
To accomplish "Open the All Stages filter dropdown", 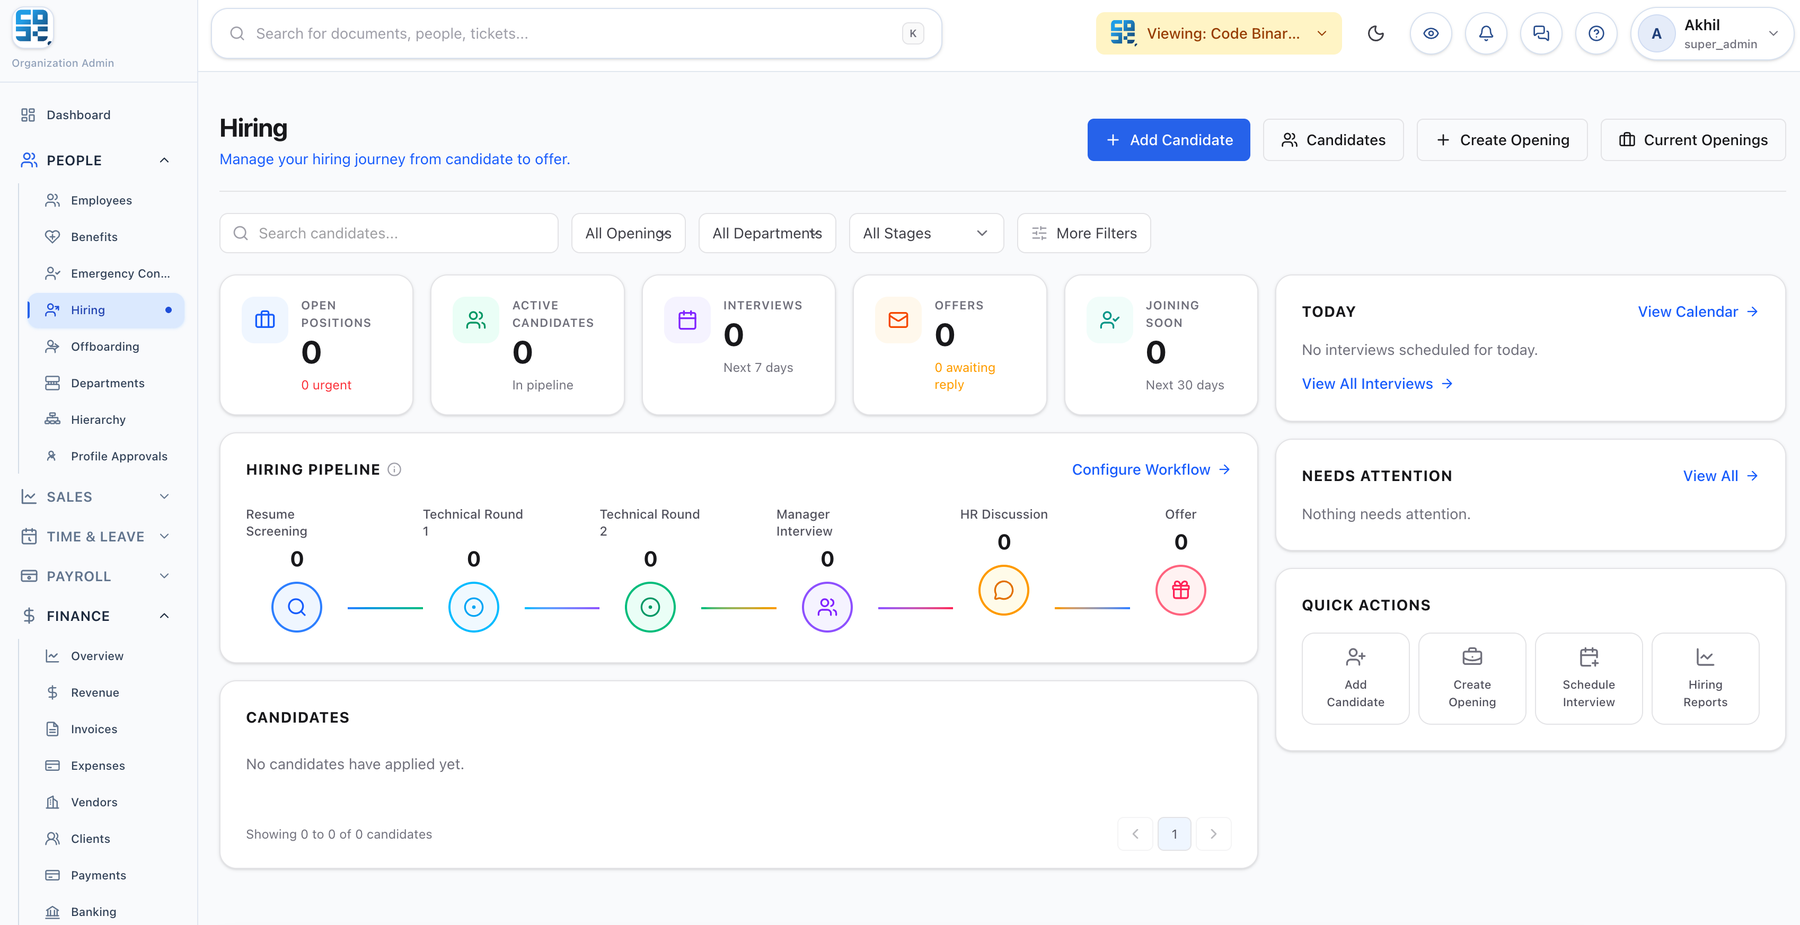I will point(926,233).
